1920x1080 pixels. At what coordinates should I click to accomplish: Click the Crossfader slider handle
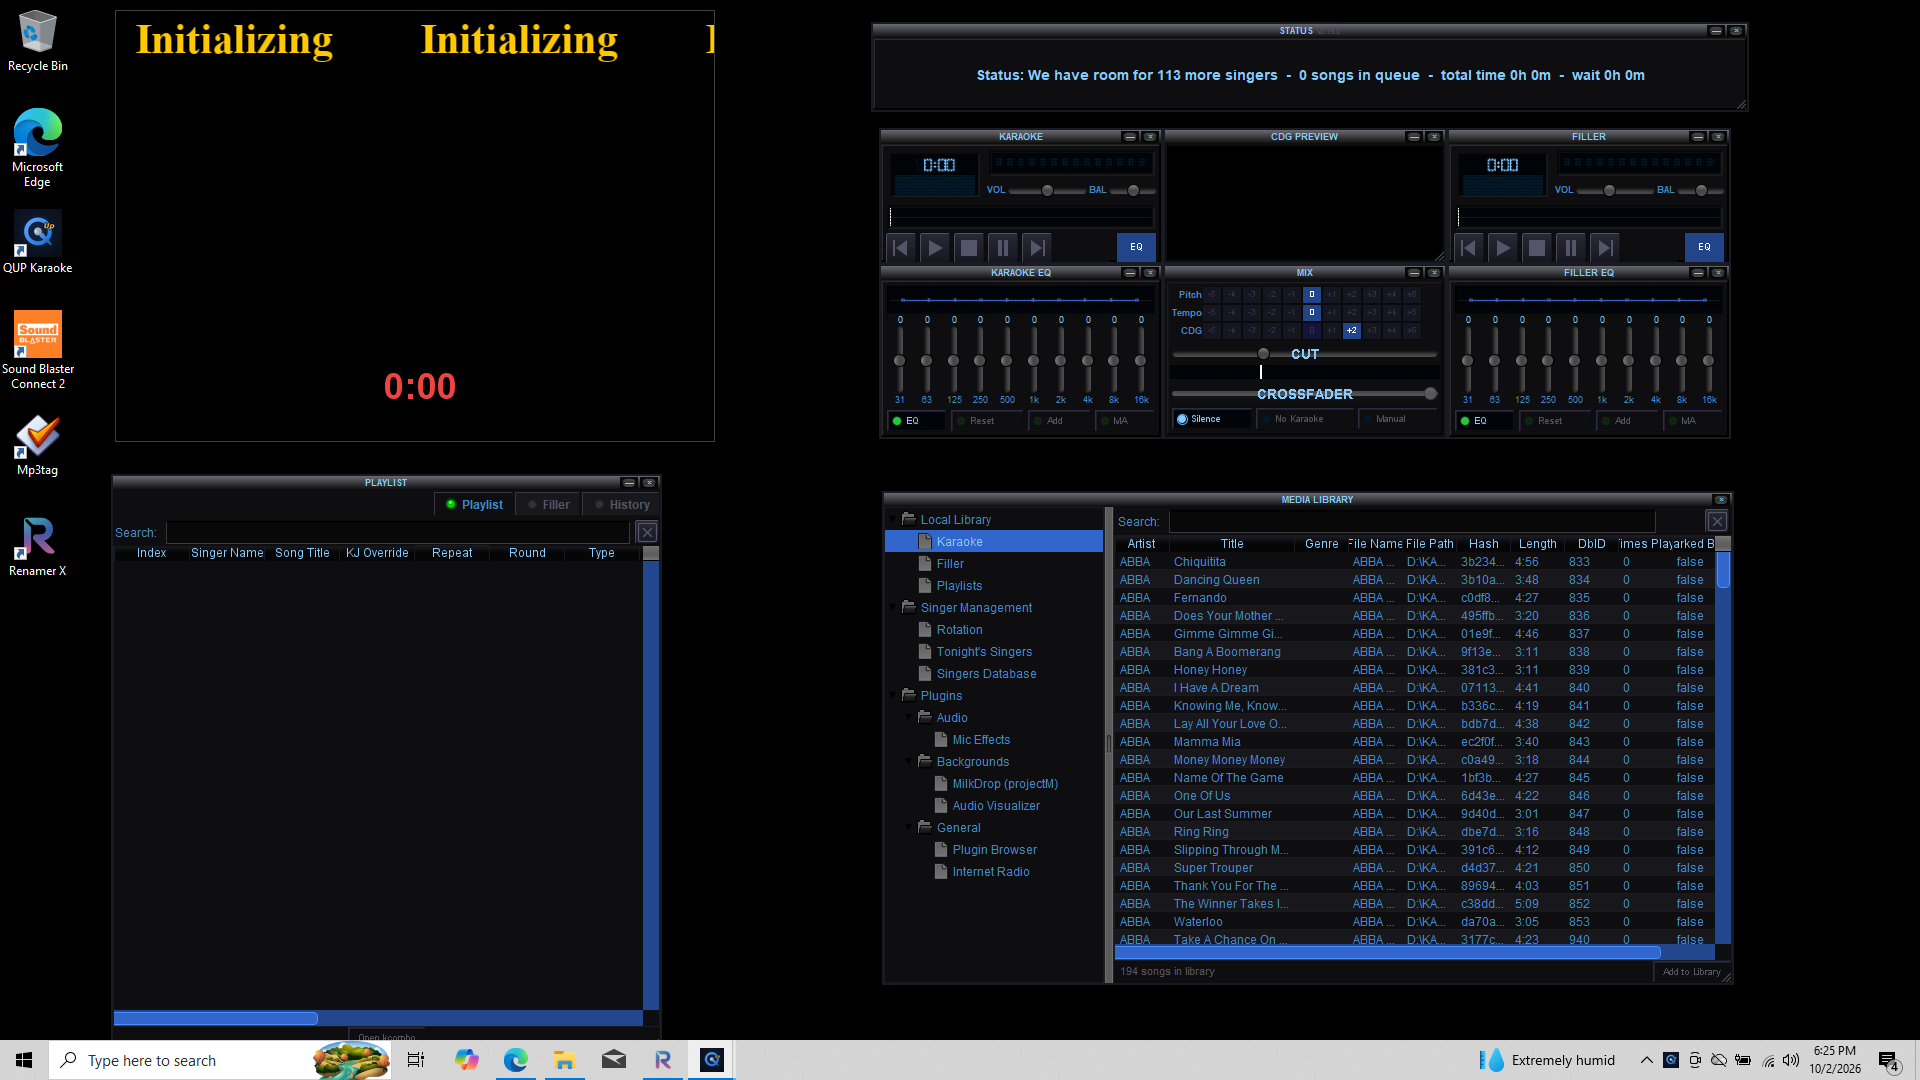tap(1431, 394)
